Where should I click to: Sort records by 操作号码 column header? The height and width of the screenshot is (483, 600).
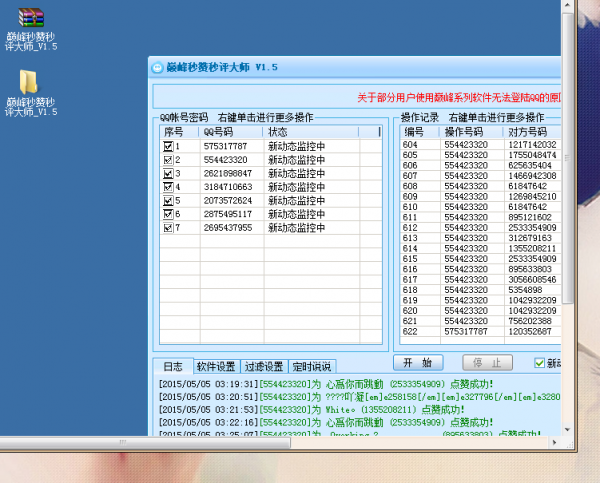471,132
